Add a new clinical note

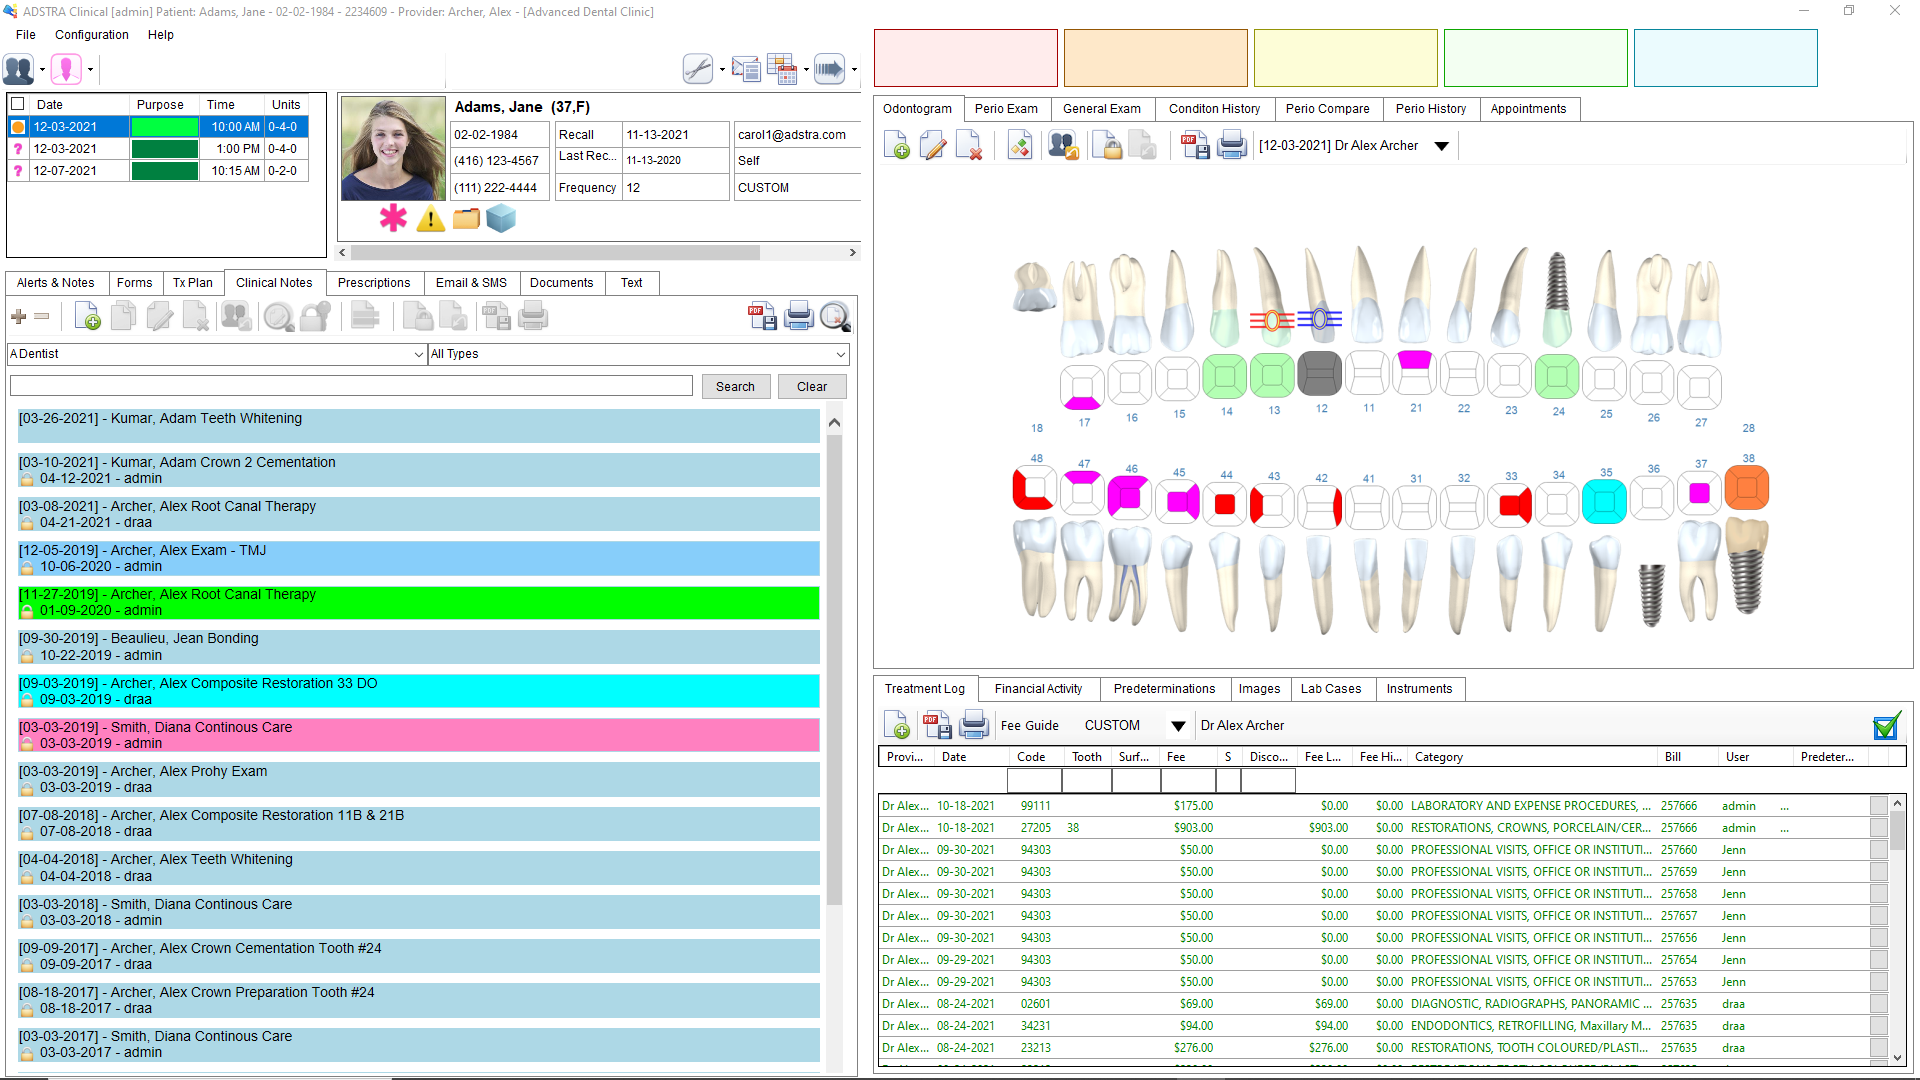(88, 316)
